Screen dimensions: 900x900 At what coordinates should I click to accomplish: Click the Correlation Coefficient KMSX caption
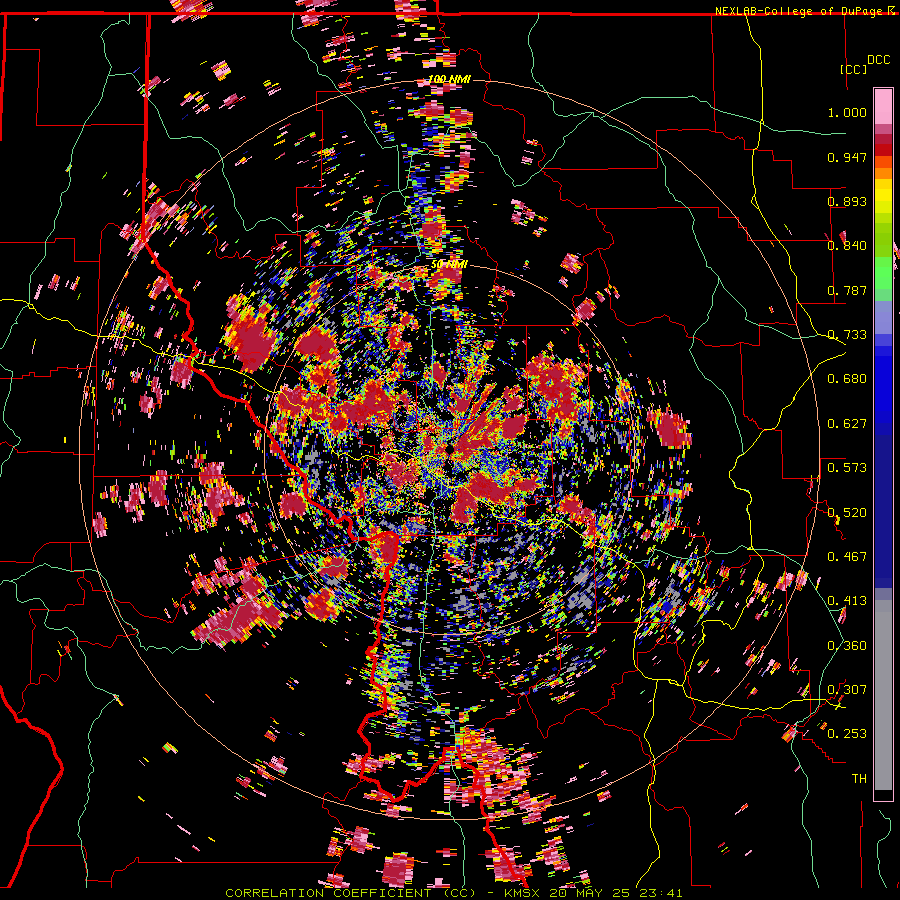[x=454, y=893]
